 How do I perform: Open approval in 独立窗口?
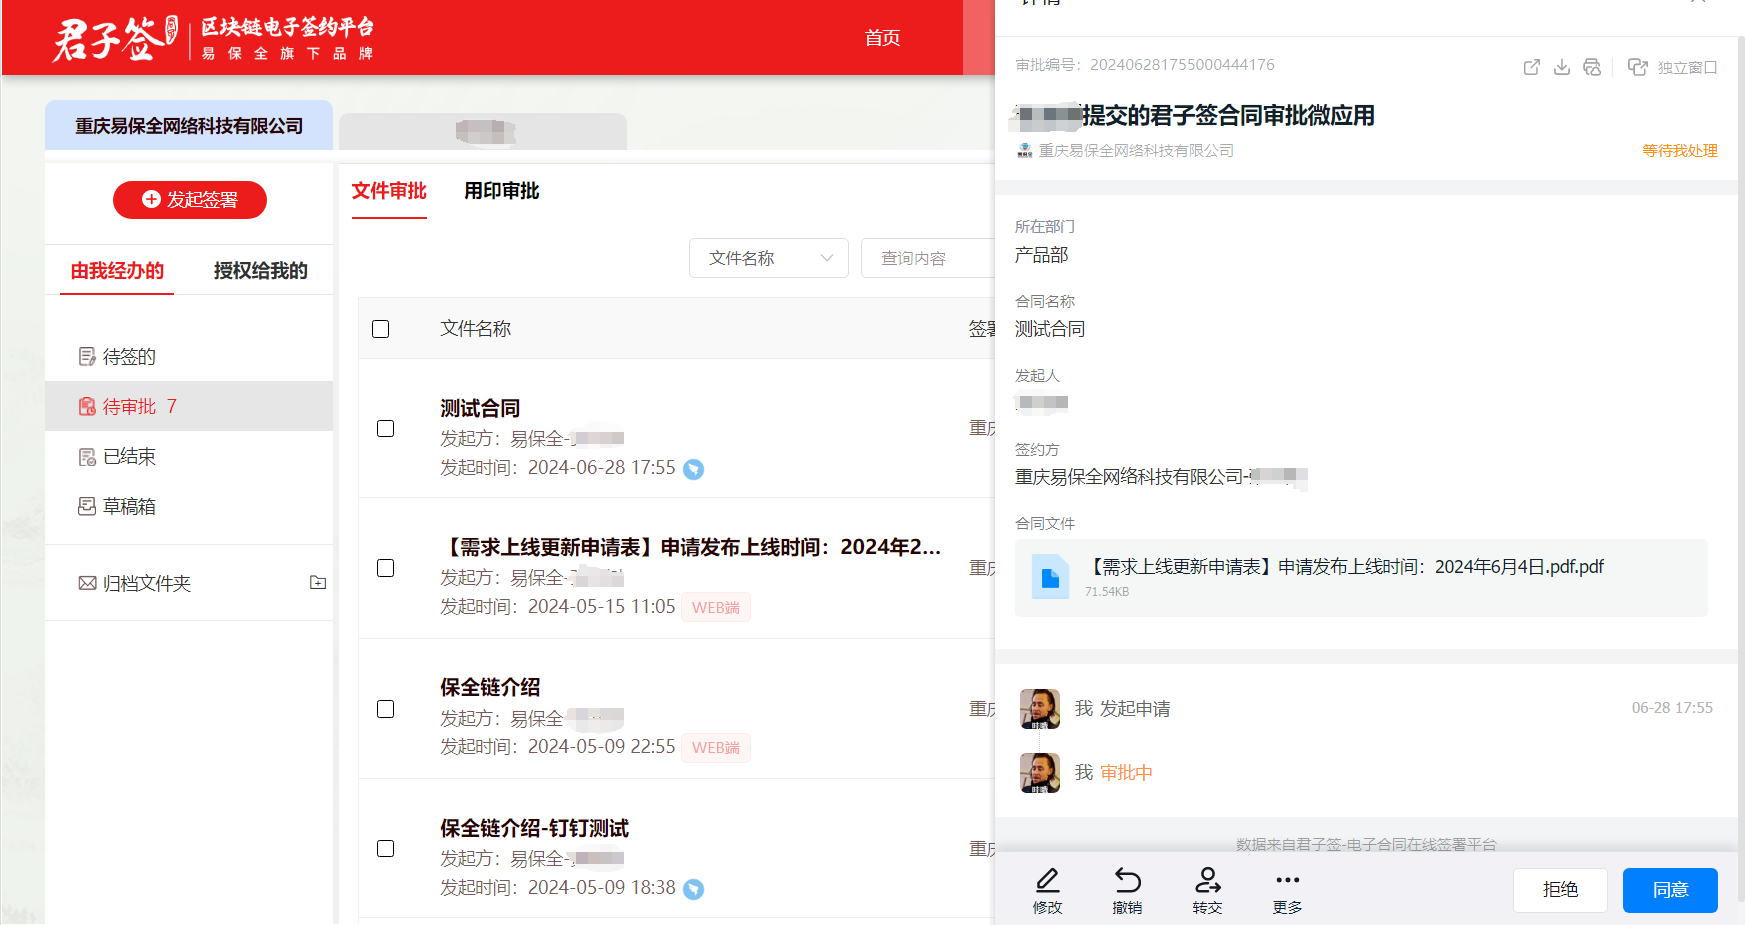tap(1672, 67)
